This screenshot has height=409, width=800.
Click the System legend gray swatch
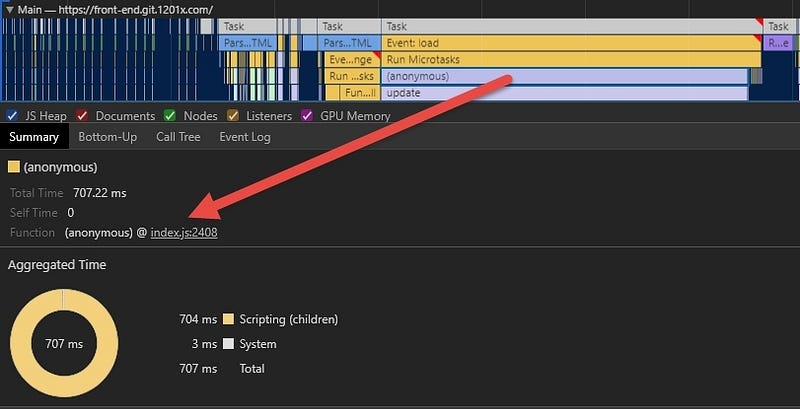coord(228,344)
